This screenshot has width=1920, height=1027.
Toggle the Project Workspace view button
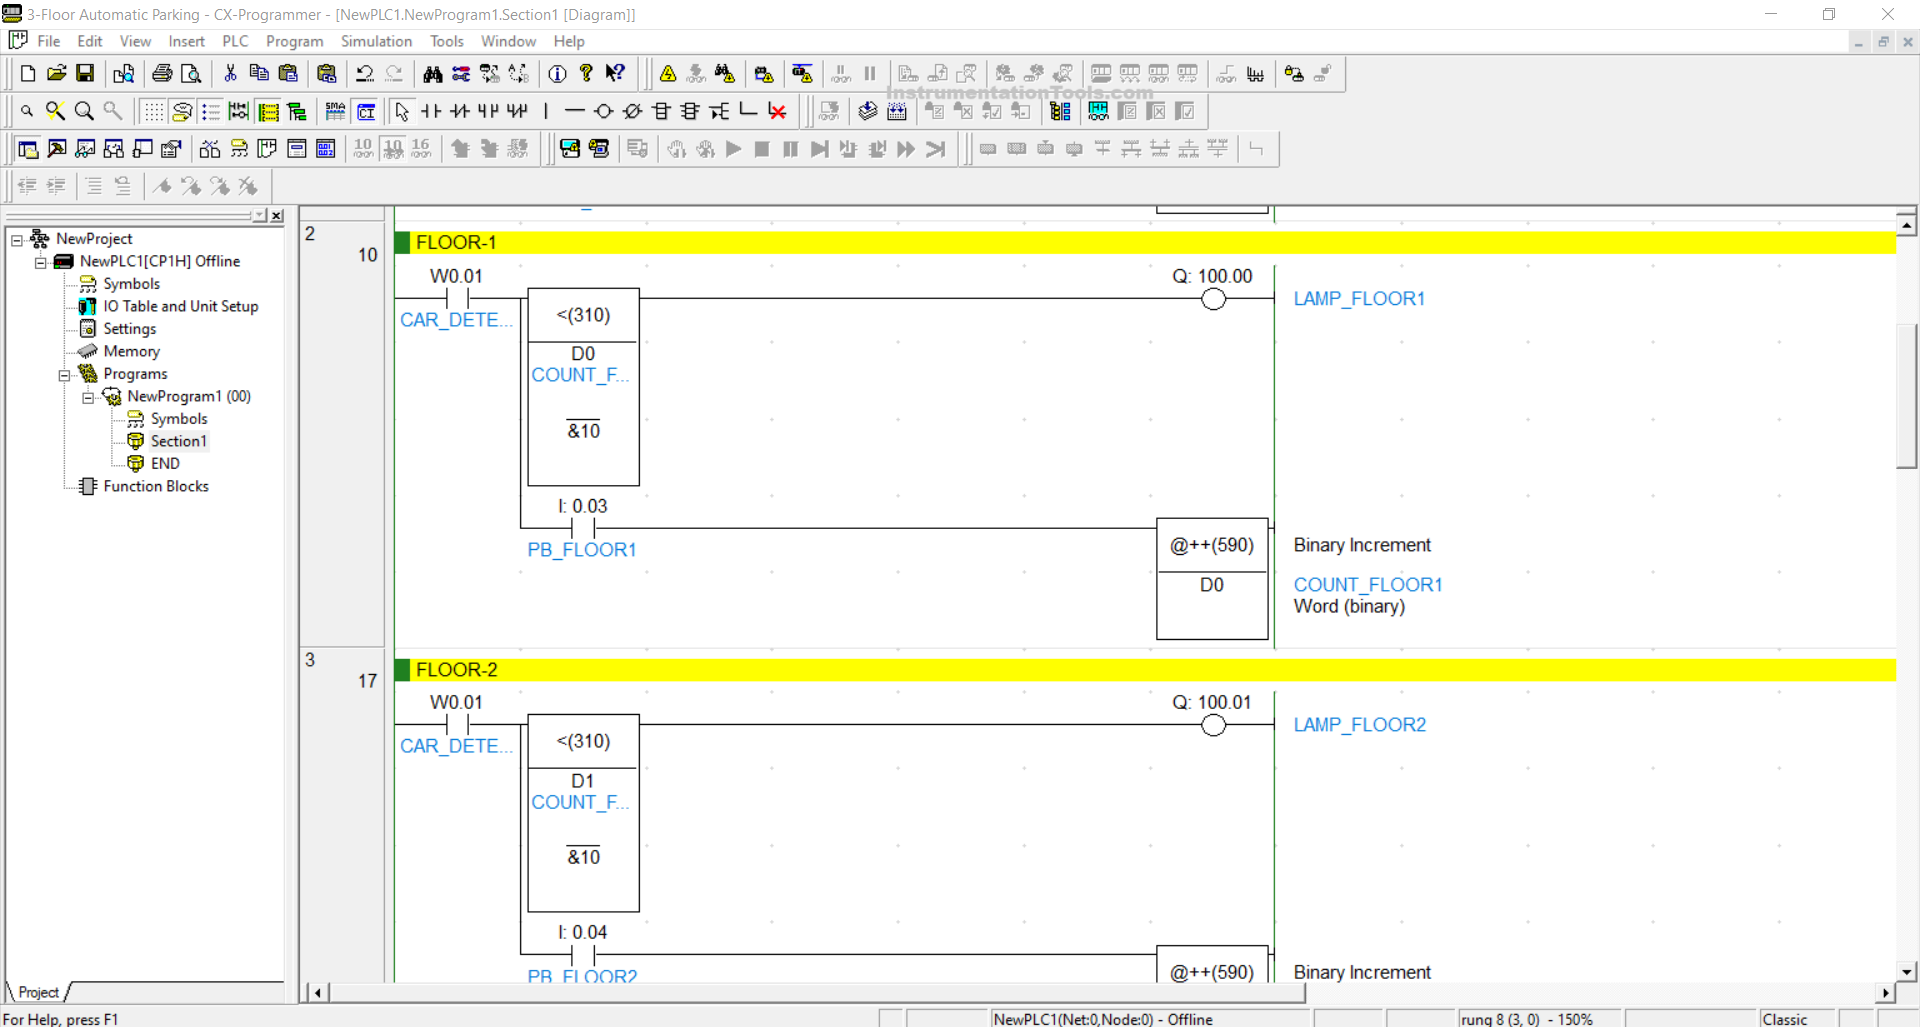click(x=28, y=149)
